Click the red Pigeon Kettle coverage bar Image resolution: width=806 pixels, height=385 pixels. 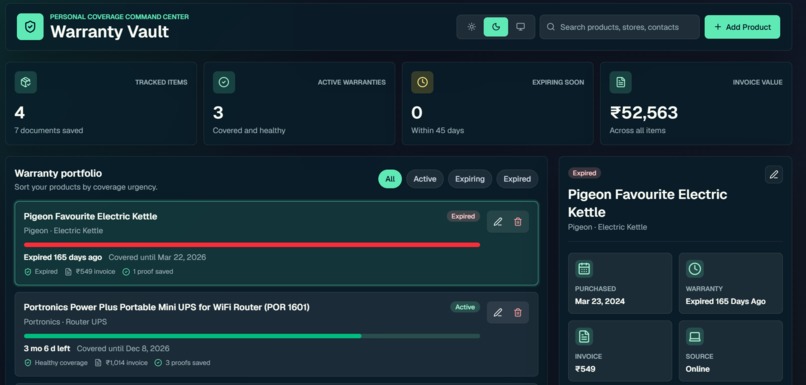tap(252, 245)
